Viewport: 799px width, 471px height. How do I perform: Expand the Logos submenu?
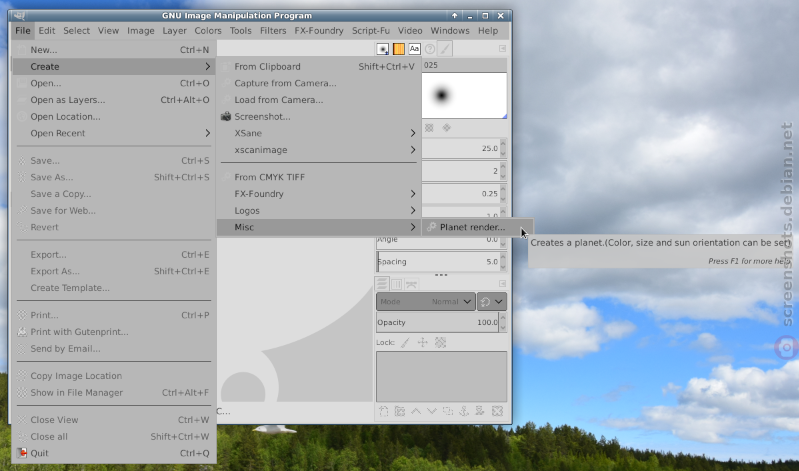pyautogui.click(x=318, y=211)
